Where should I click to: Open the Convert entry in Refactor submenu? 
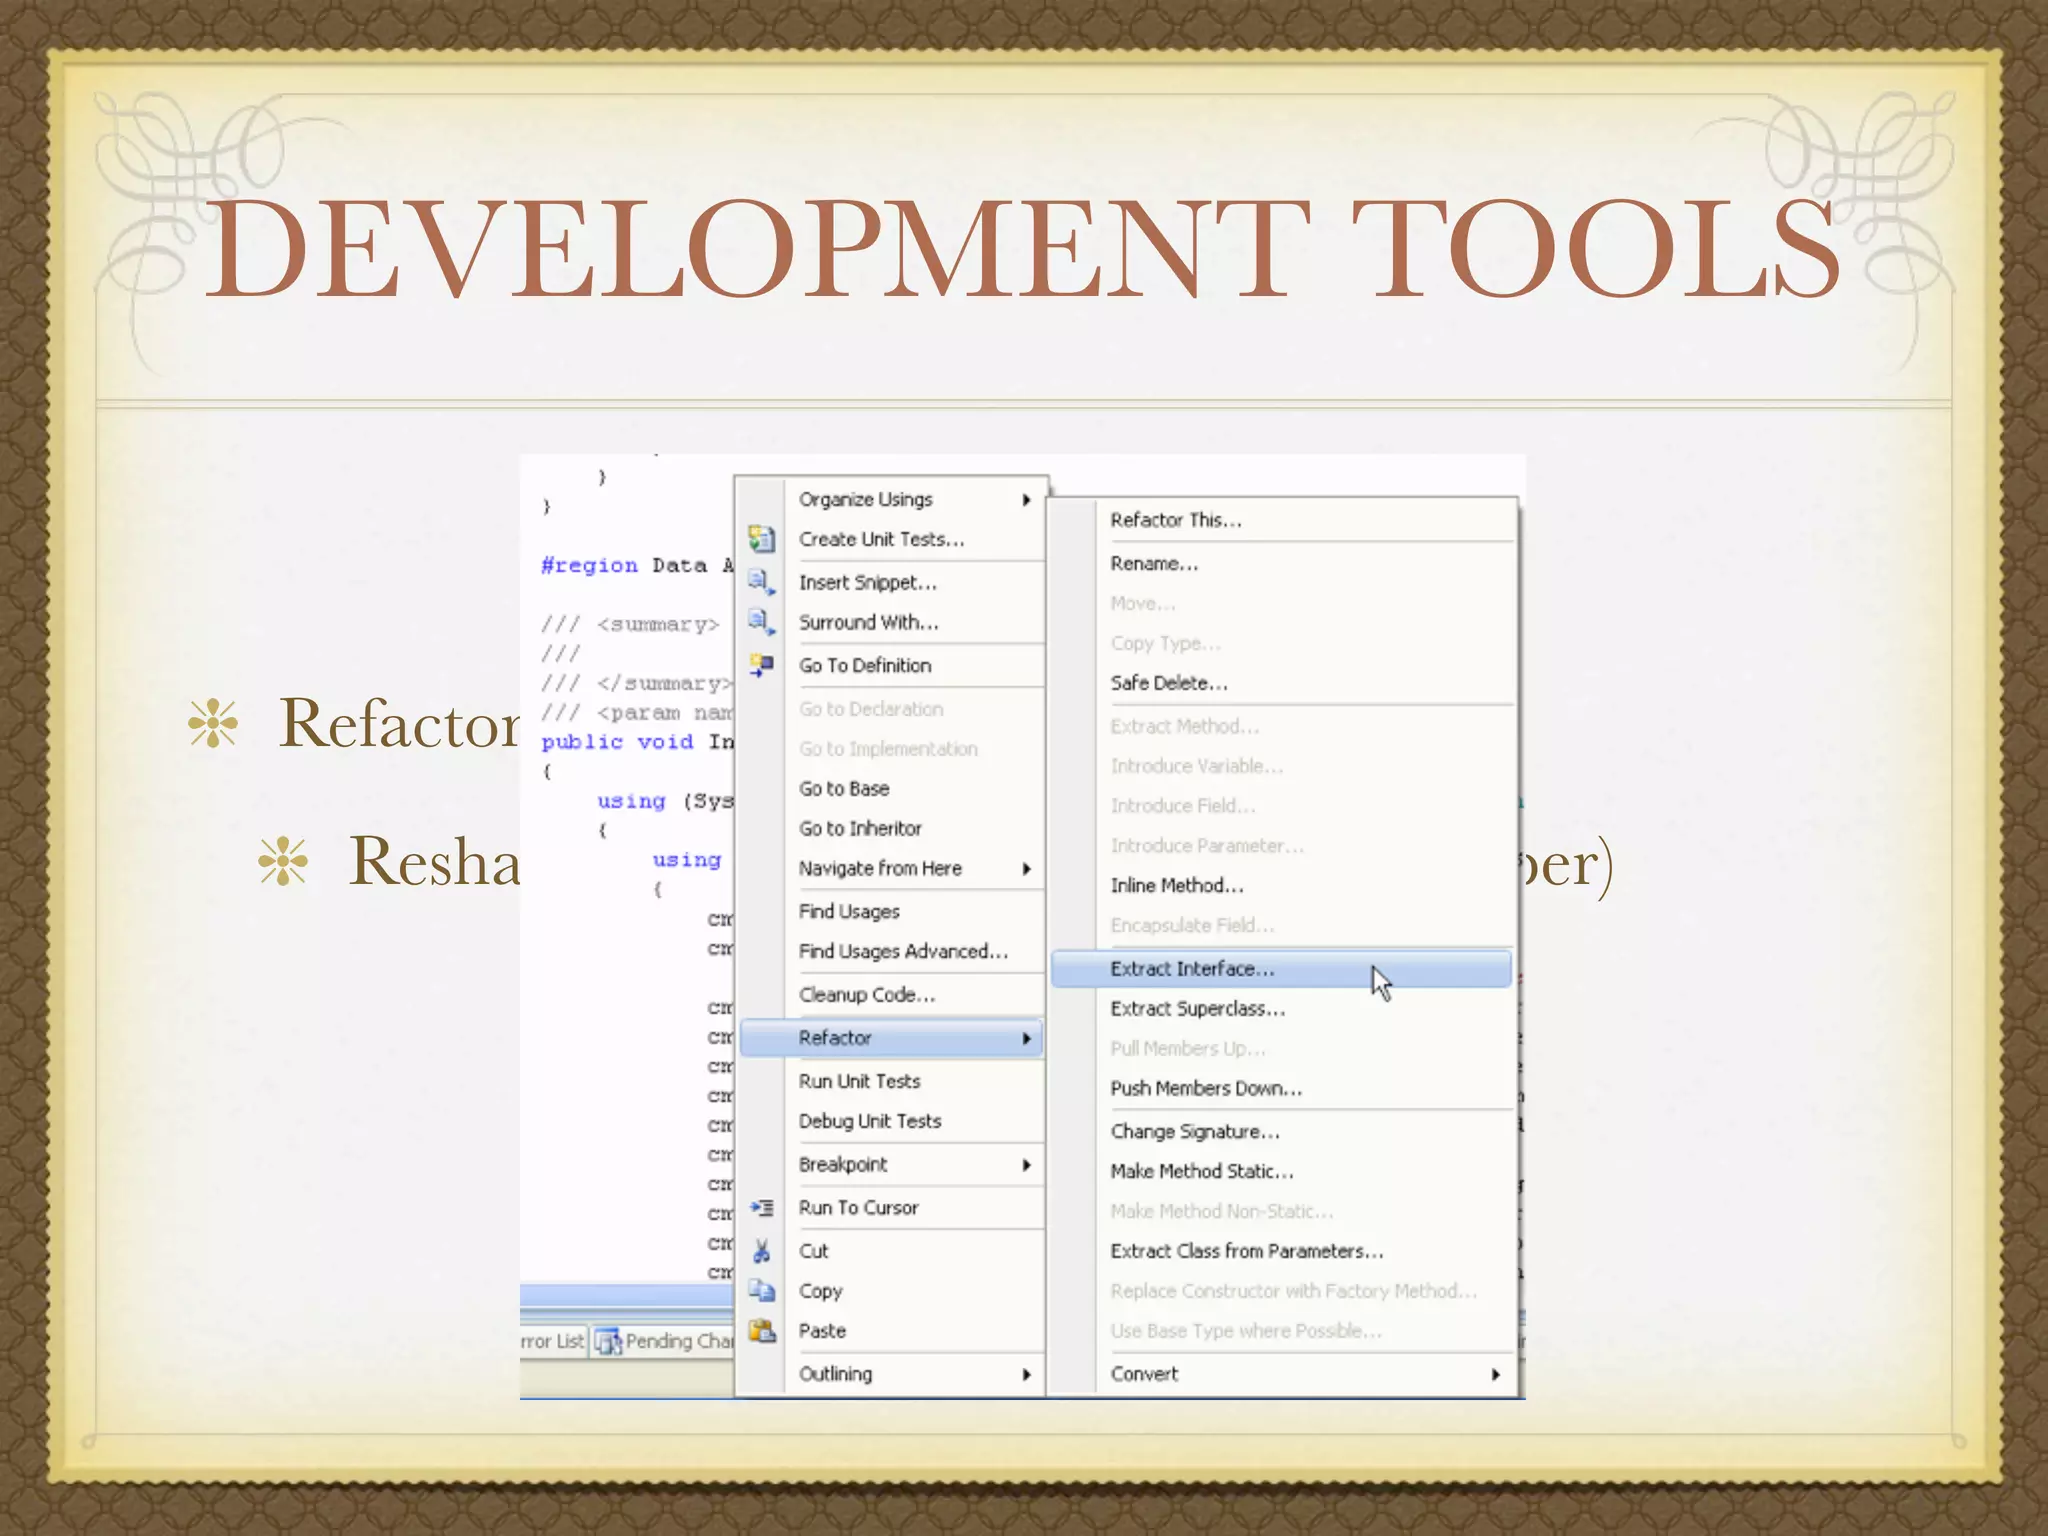tap(1282, 1374)
